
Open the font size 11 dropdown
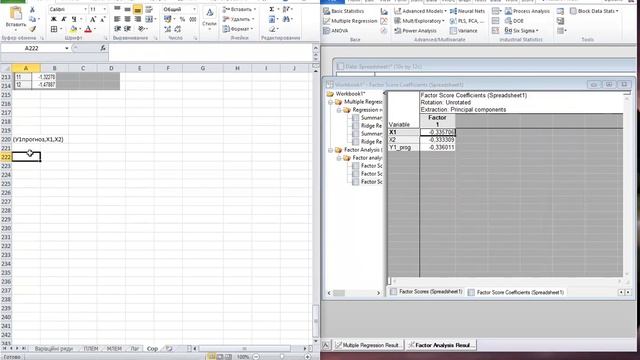coord(104,9)
